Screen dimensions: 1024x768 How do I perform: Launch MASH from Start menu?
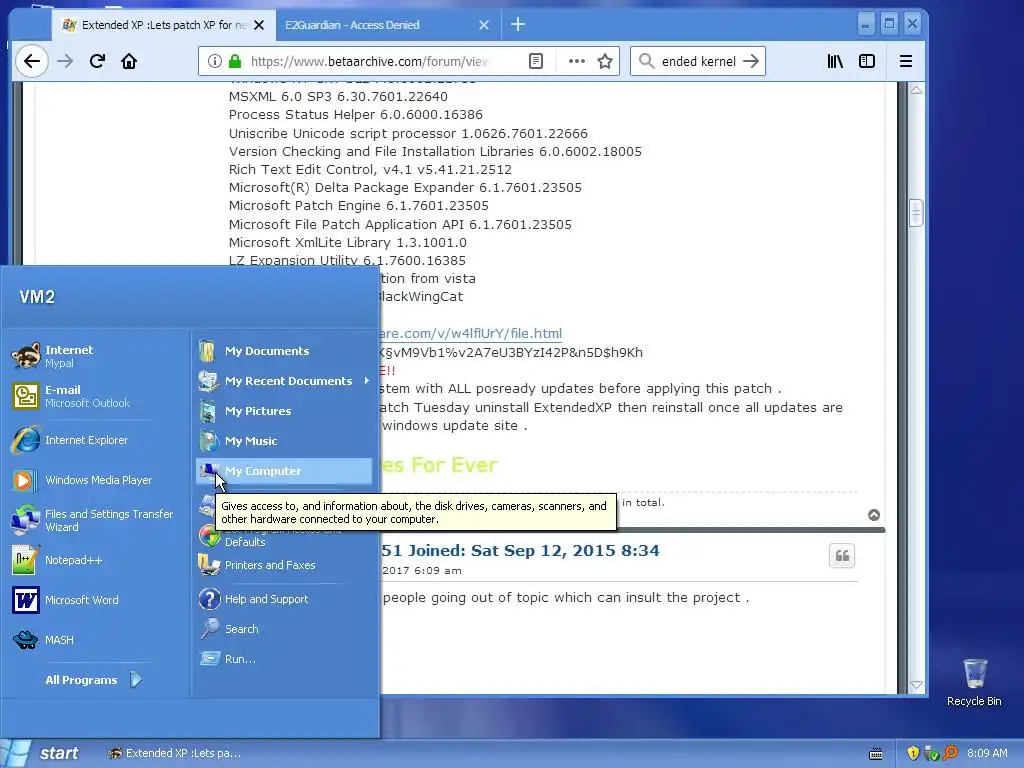tap(42, 640)
